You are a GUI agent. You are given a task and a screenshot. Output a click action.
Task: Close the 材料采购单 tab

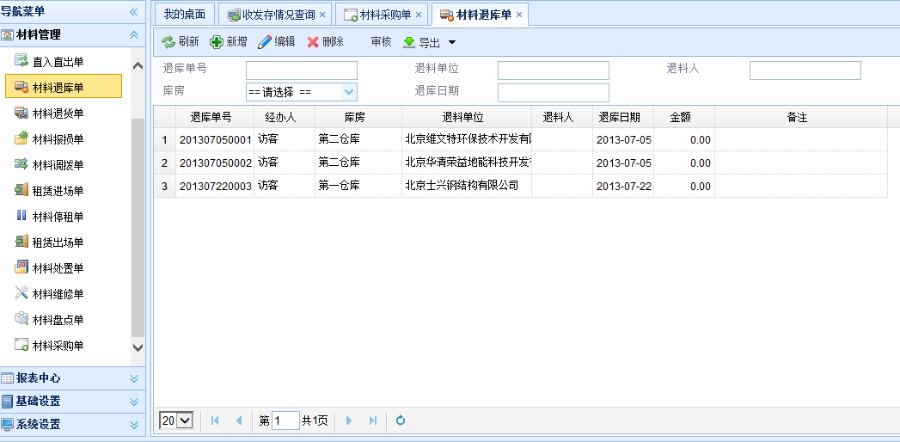coord(418,15)
